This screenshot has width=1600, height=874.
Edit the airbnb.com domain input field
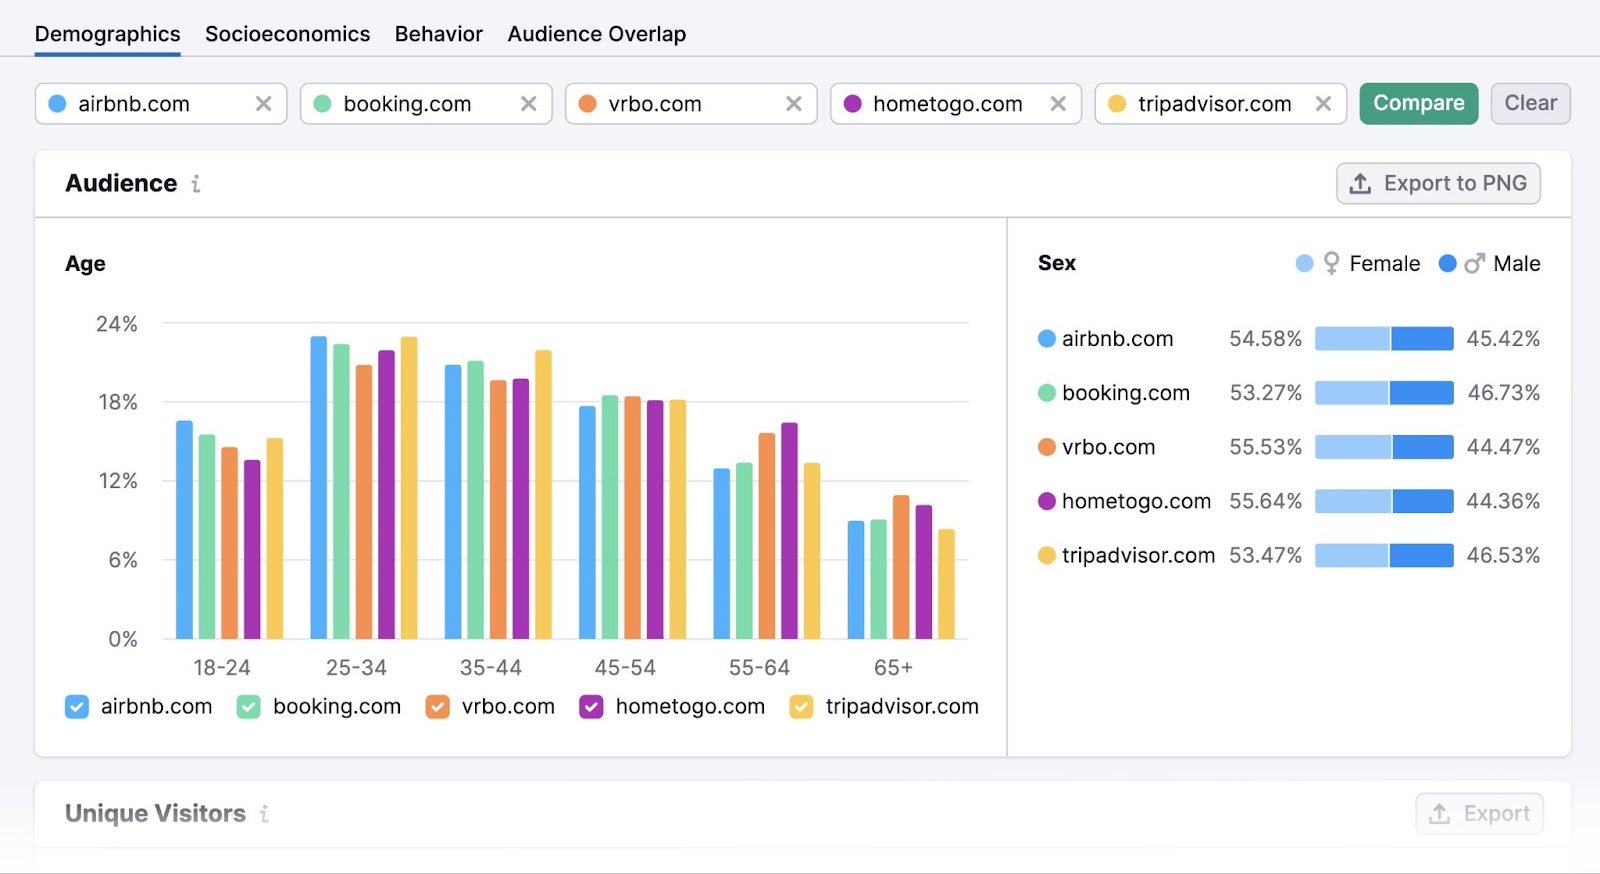pos(163,104)
